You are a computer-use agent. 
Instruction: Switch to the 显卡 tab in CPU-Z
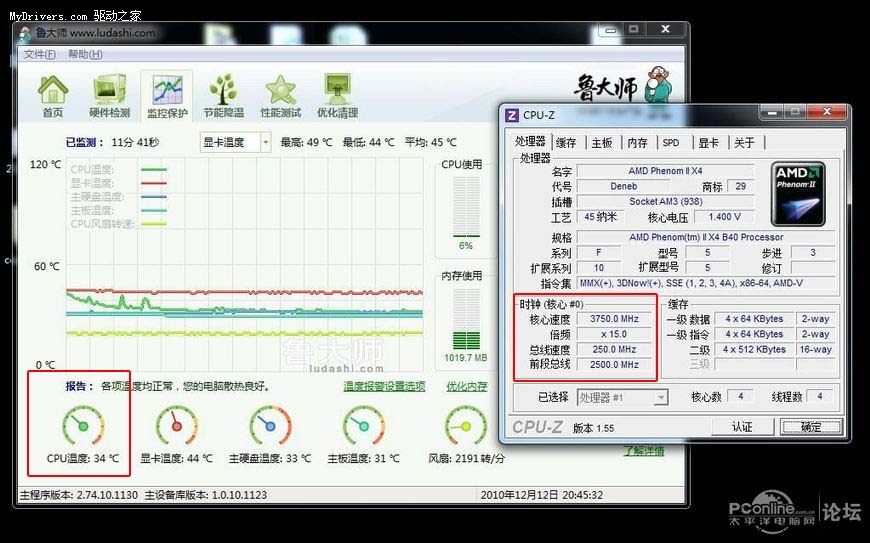point(708,143)
